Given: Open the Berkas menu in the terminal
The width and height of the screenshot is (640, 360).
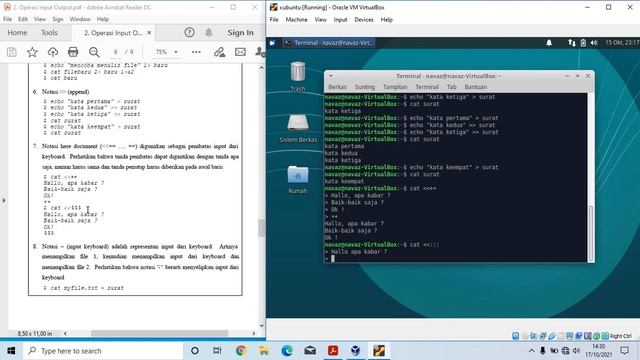Looking at the screenshot, I should (338, 87).
